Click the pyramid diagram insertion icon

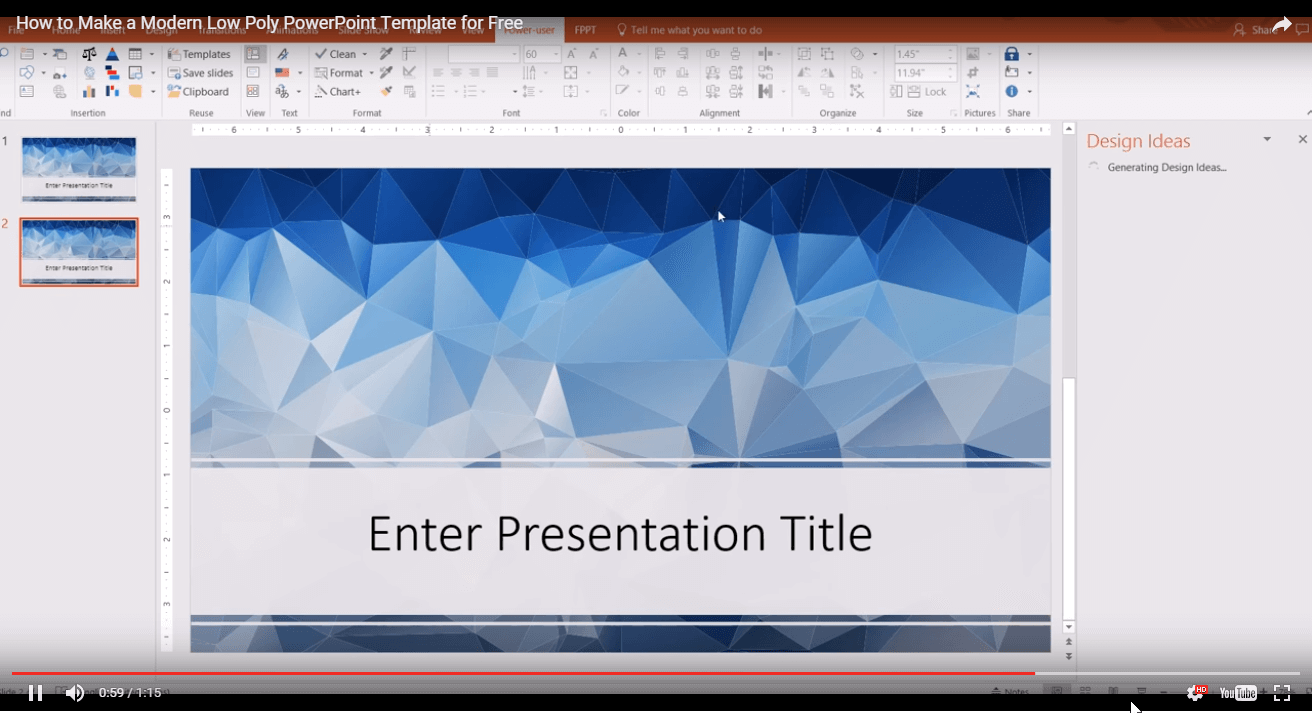[x=112, y=54]
